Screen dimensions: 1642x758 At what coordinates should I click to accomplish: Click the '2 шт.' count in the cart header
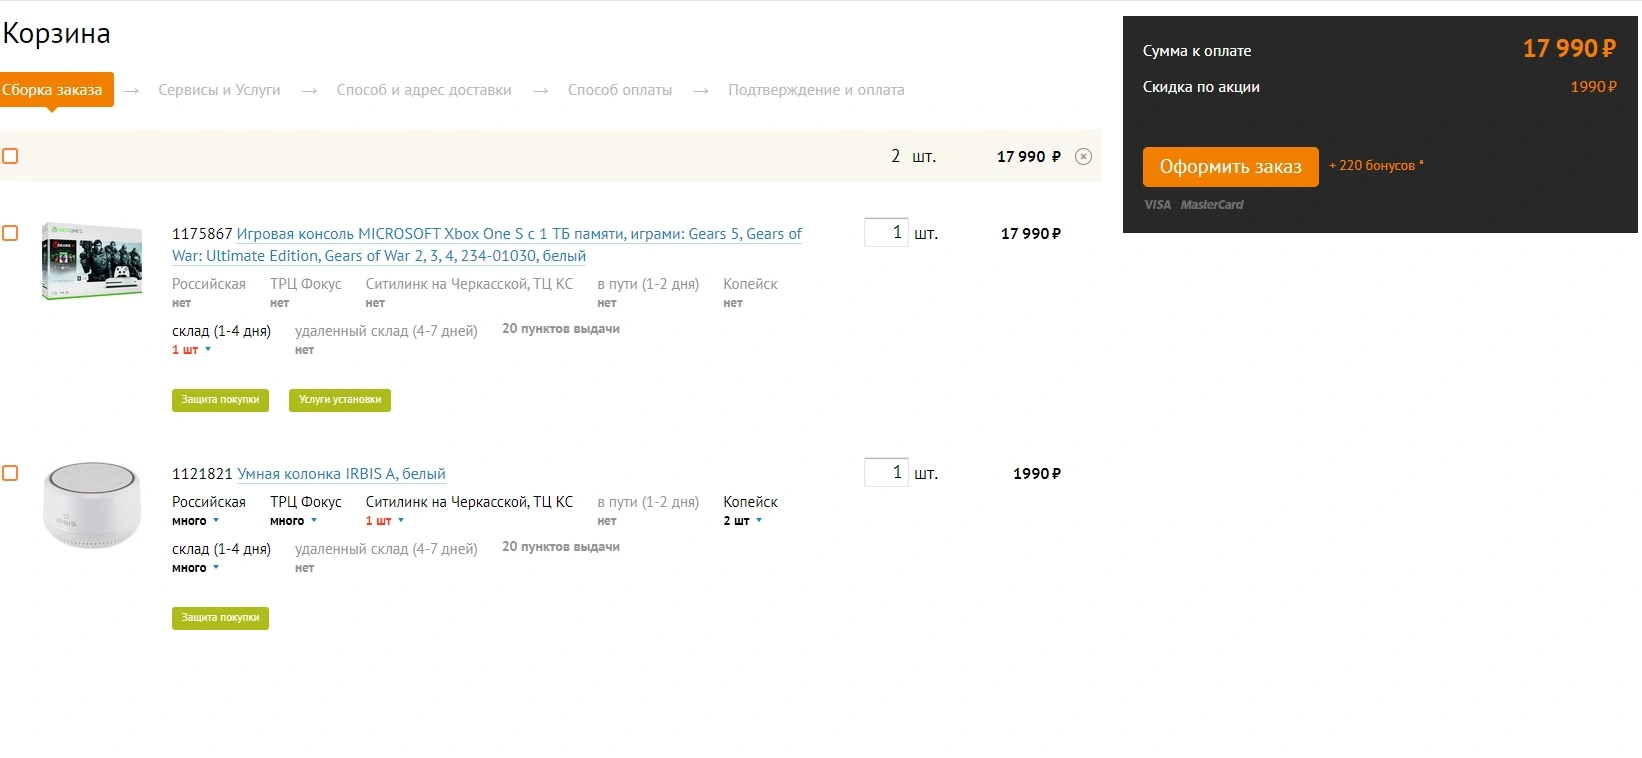pyautogui.click(x=913, y=156)
